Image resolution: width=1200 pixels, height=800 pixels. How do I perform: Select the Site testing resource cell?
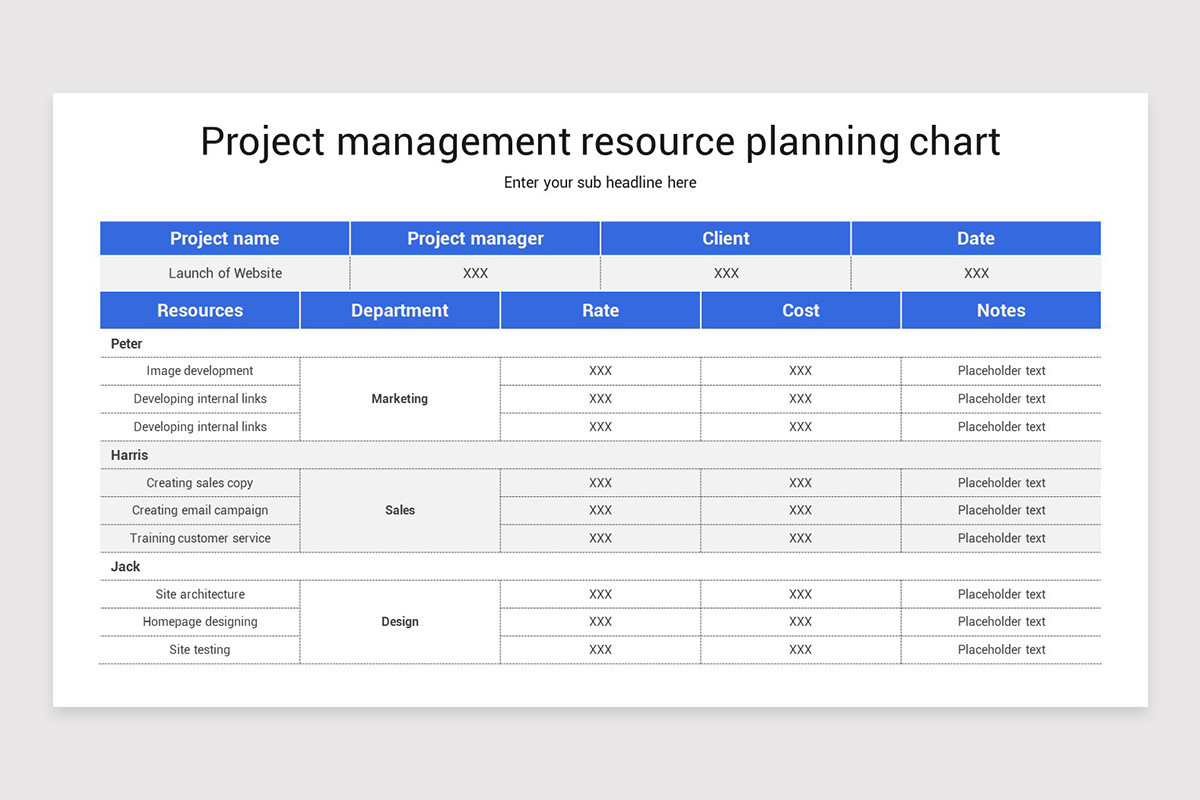coord(199,649)
